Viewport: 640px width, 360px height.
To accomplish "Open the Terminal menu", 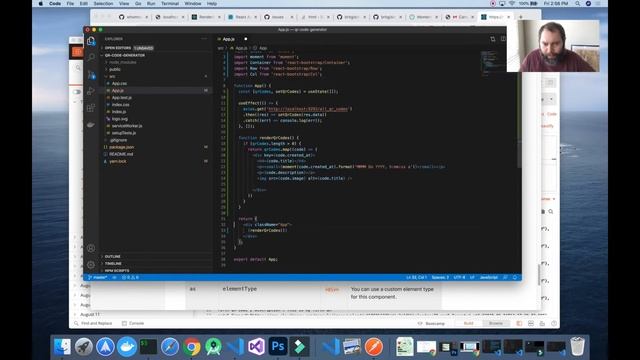I will (170, 4).
